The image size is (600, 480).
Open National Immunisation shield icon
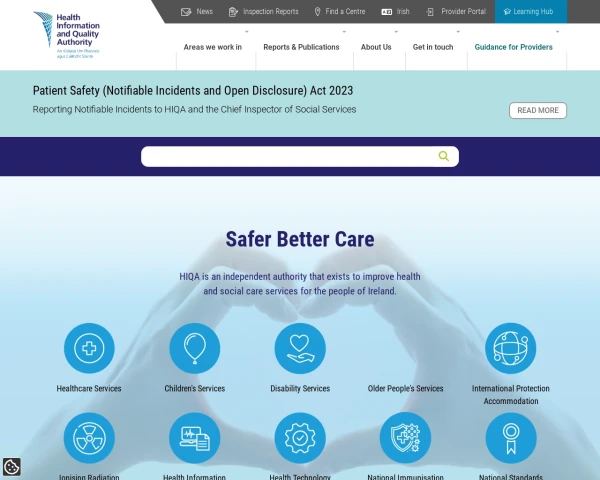click(x=405, y=438)
